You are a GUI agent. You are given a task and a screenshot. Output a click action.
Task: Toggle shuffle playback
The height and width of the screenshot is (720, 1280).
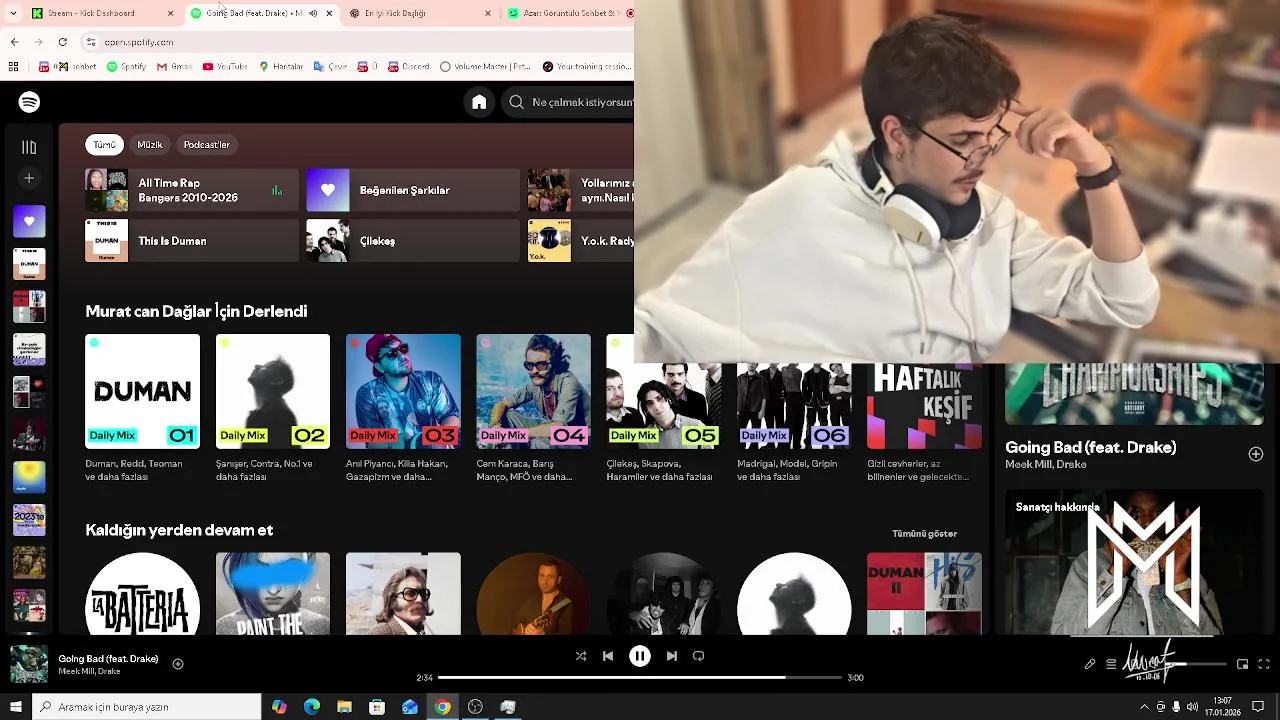tap(581, 656)
